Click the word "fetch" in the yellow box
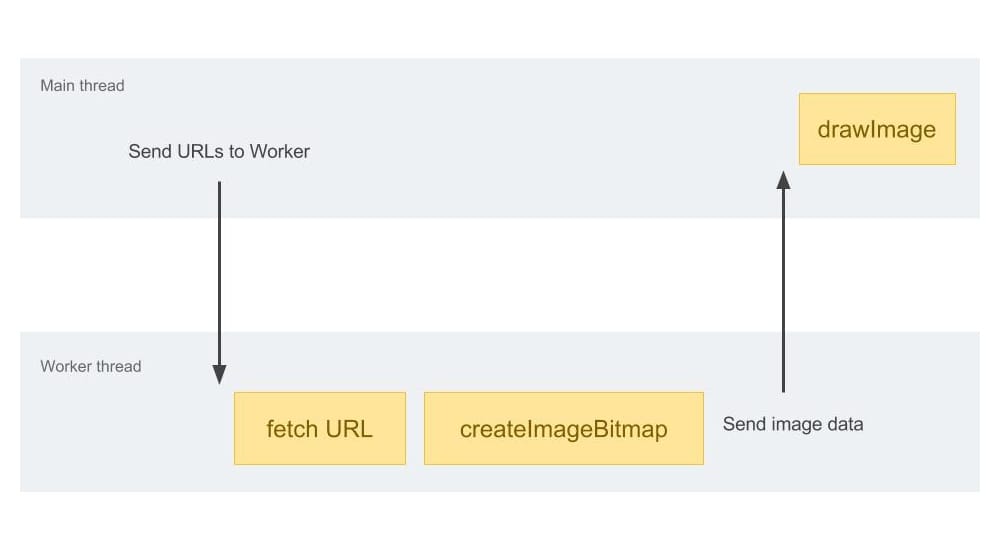This screenshot has width=1000, height=550. click(x=291, y=429)
